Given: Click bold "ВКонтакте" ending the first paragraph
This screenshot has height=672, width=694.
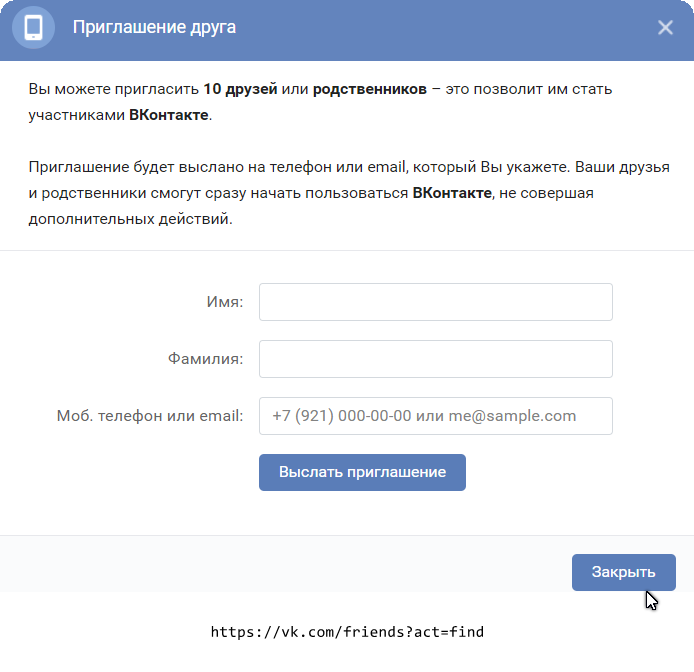Looking at the screenshot, I should tap(169, 115).
